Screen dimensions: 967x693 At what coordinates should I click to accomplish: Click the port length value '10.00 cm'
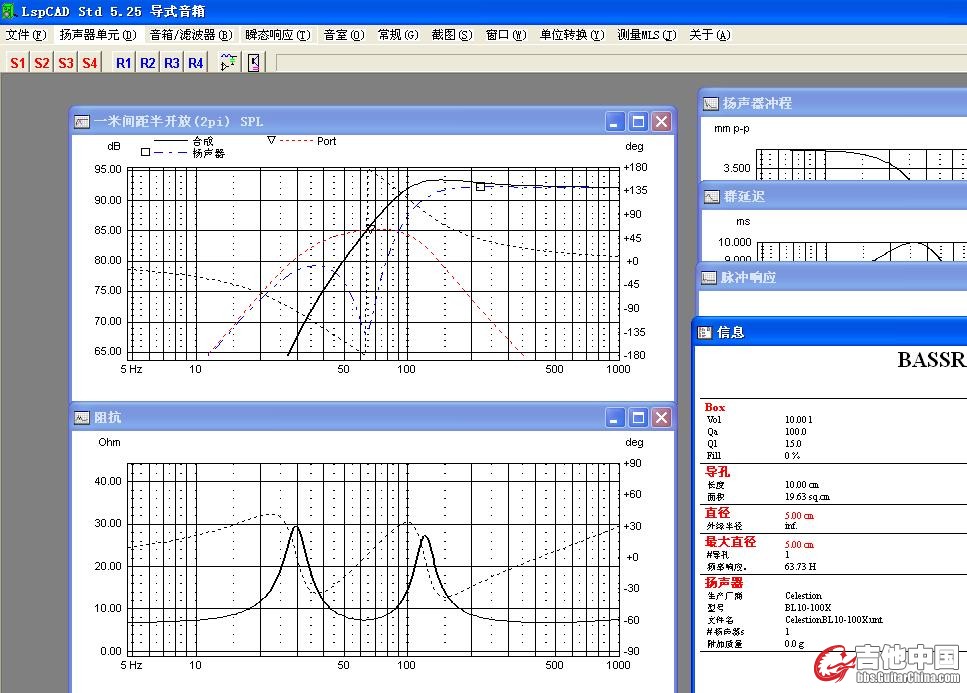pyautogui.click(x=802, y=485)
